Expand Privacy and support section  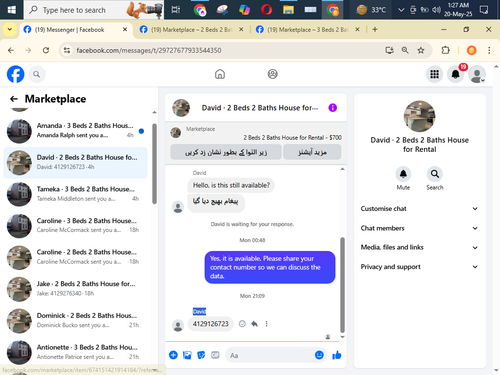click(x=419, y=267)
